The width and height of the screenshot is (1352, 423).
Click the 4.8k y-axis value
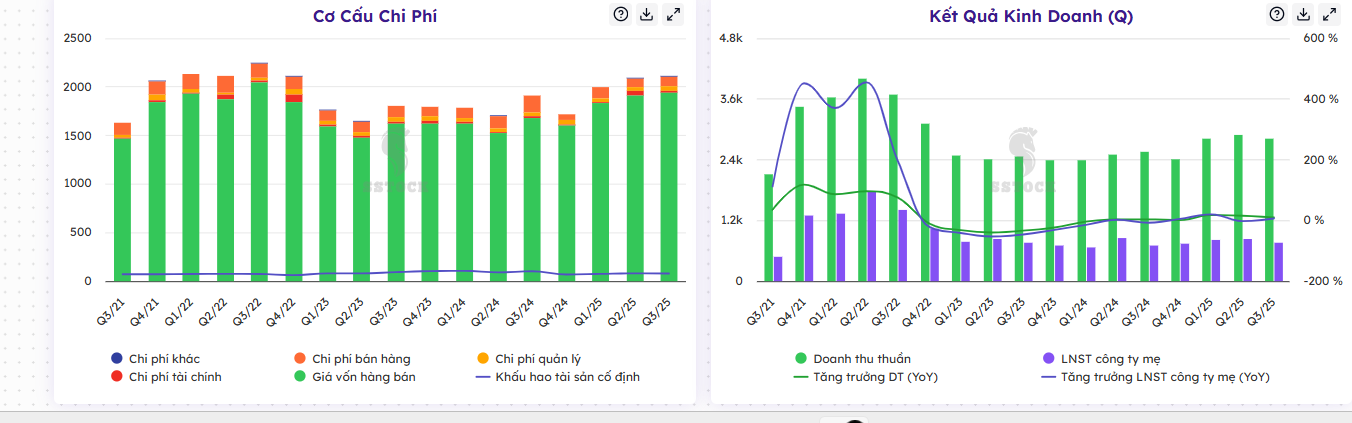731,38
